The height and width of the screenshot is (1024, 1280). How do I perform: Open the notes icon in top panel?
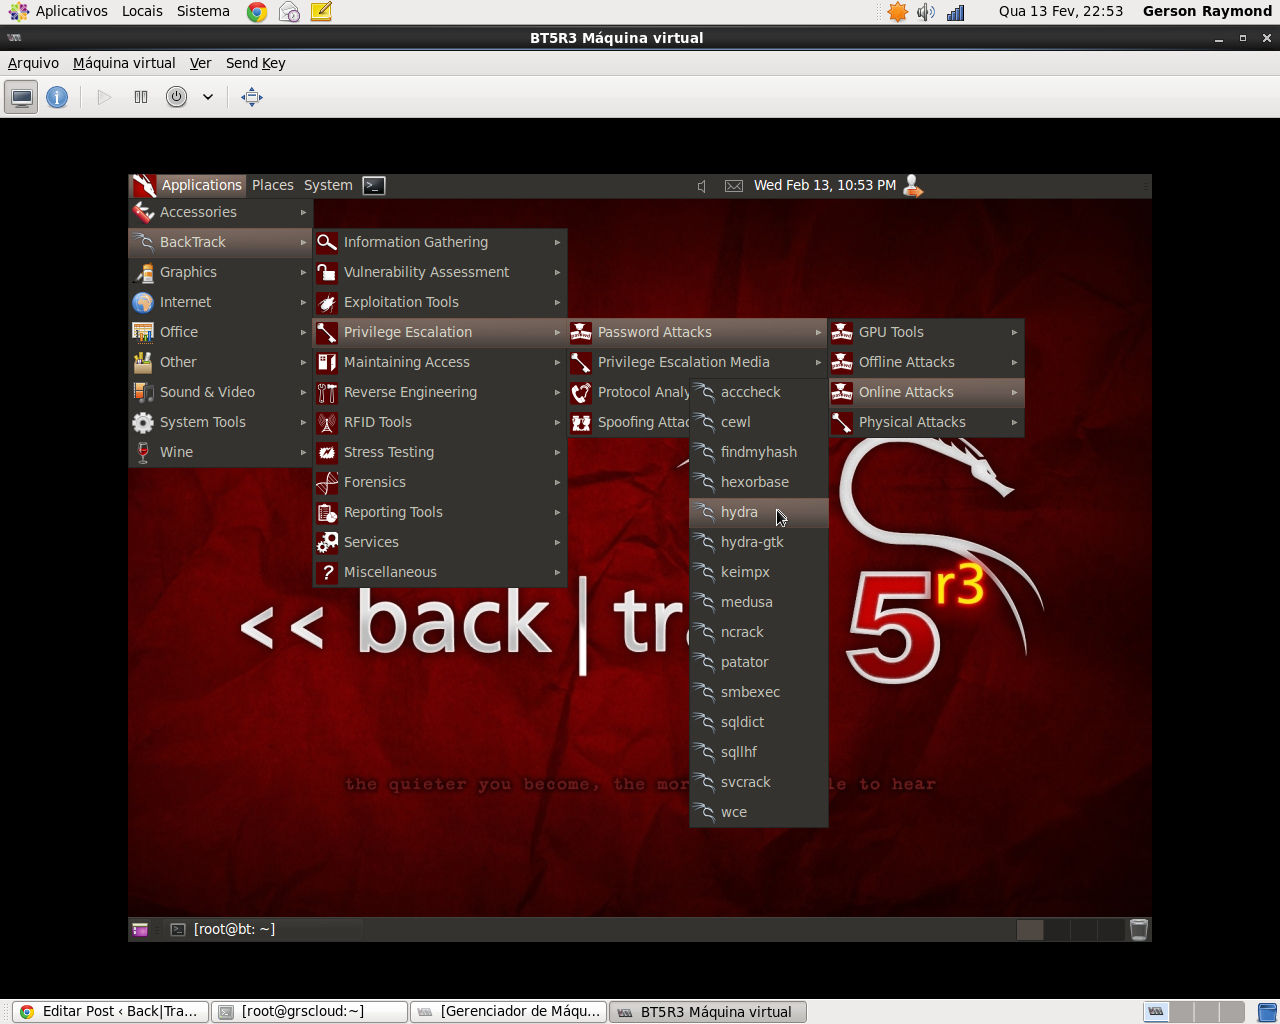321,12
